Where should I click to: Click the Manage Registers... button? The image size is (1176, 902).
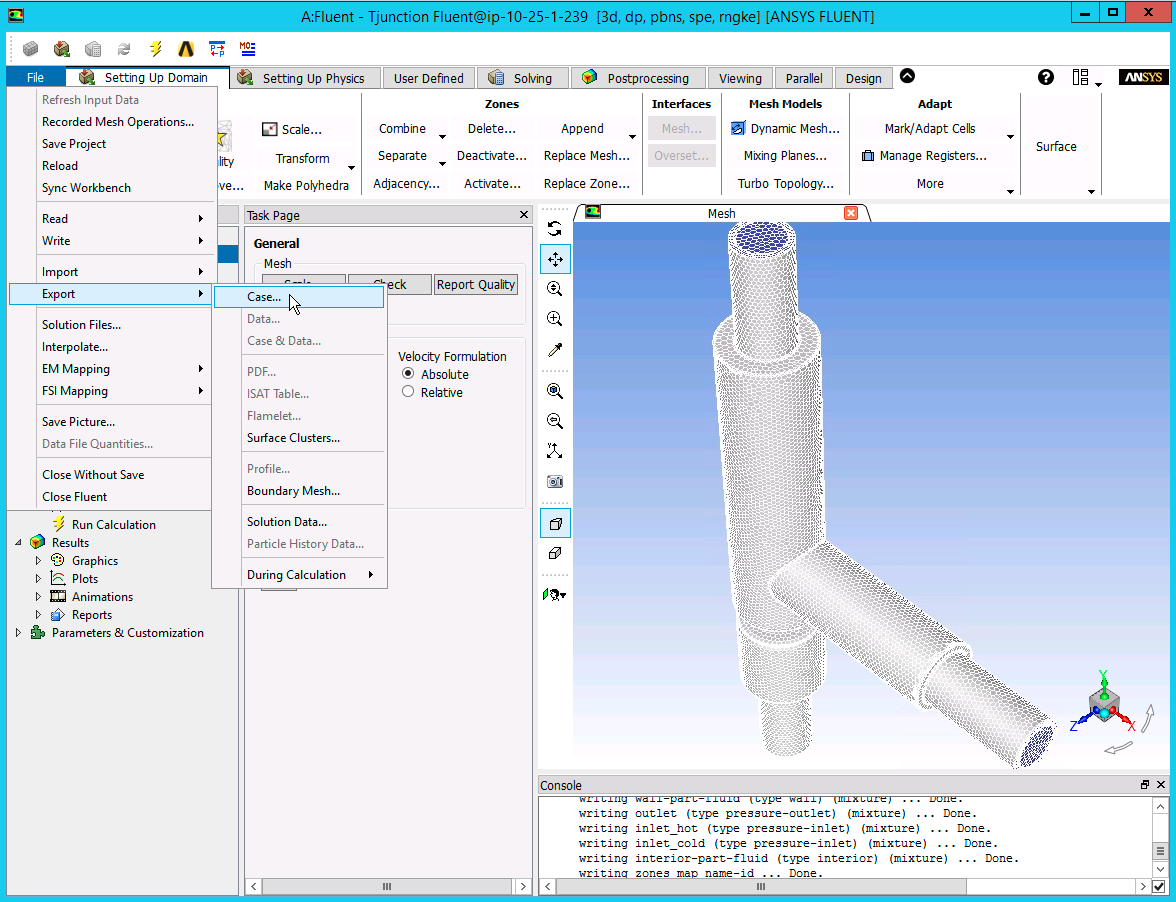(x=924, y=156)
